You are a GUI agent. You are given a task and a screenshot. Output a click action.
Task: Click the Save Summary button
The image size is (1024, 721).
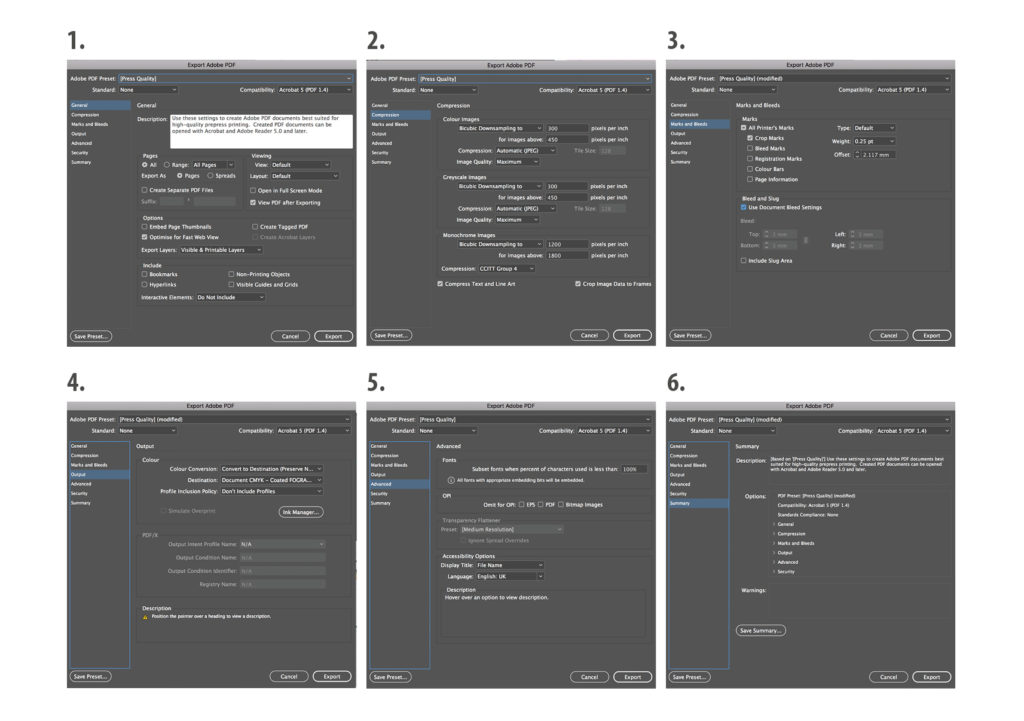coord(761,630)
